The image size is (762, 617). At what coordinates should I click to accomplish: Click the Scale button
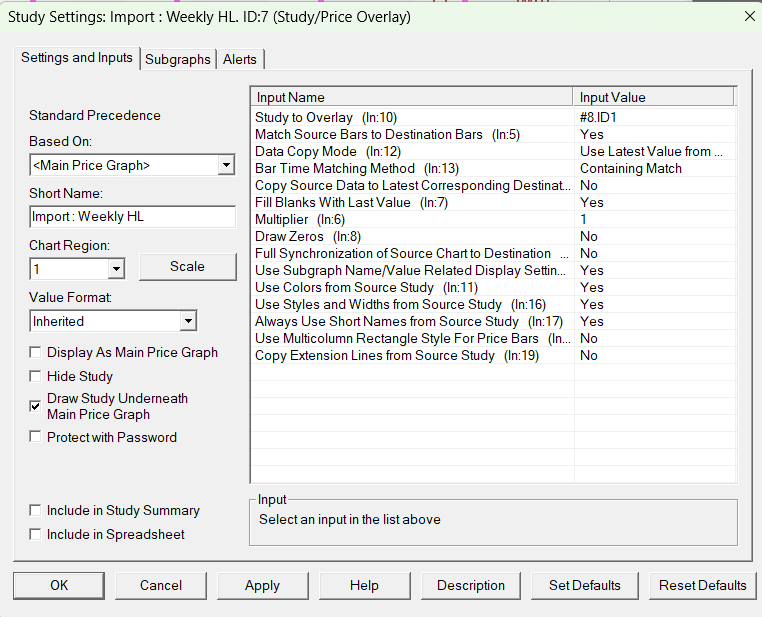coord(187,267)
